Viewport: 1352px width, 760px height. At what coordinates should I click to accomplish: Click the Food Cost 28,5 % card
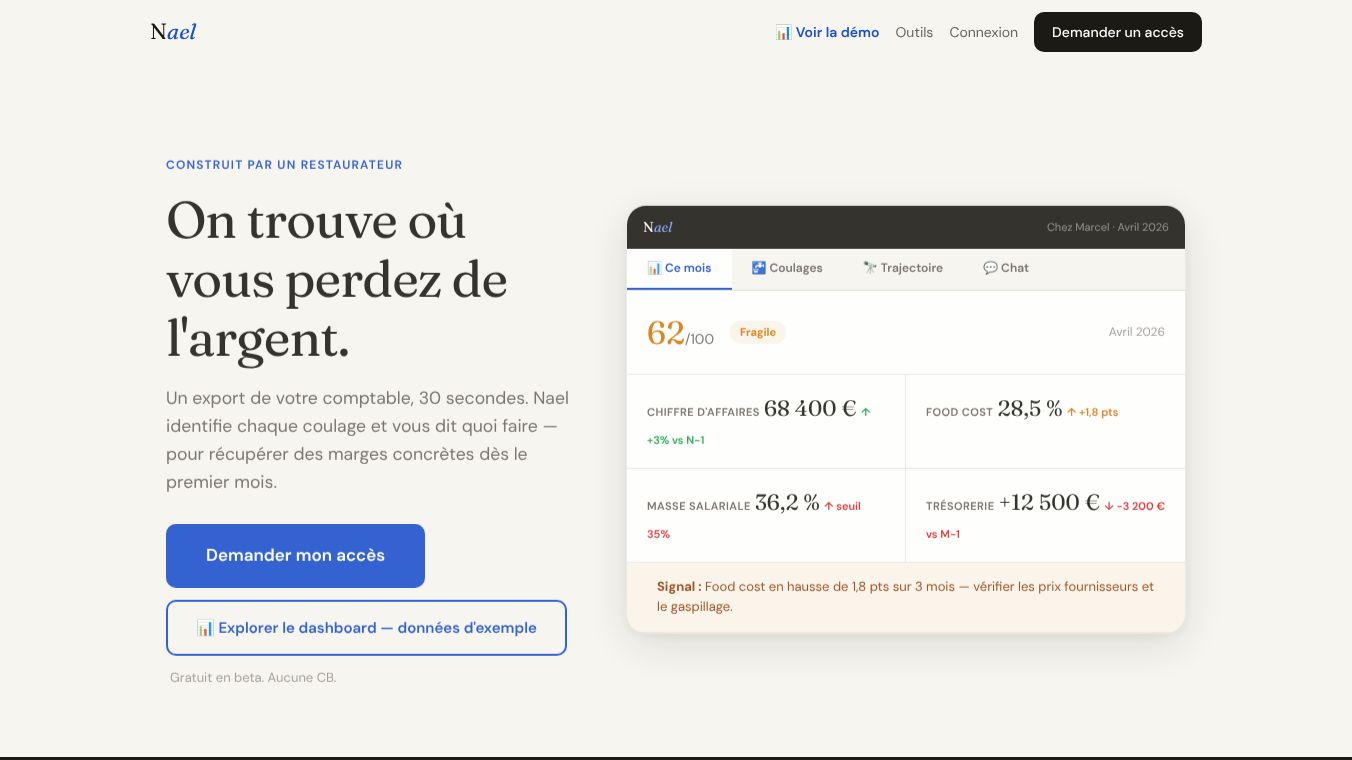(1045, 421)
